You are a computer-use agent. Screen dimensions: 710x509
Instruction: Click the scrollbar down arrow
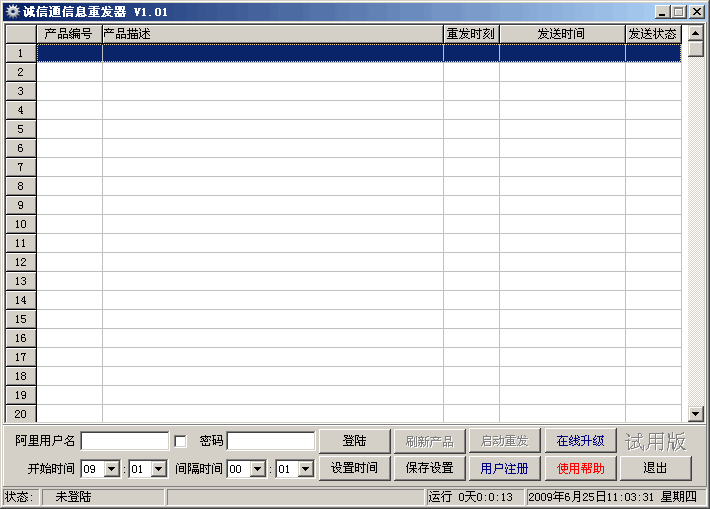[696, 413]
